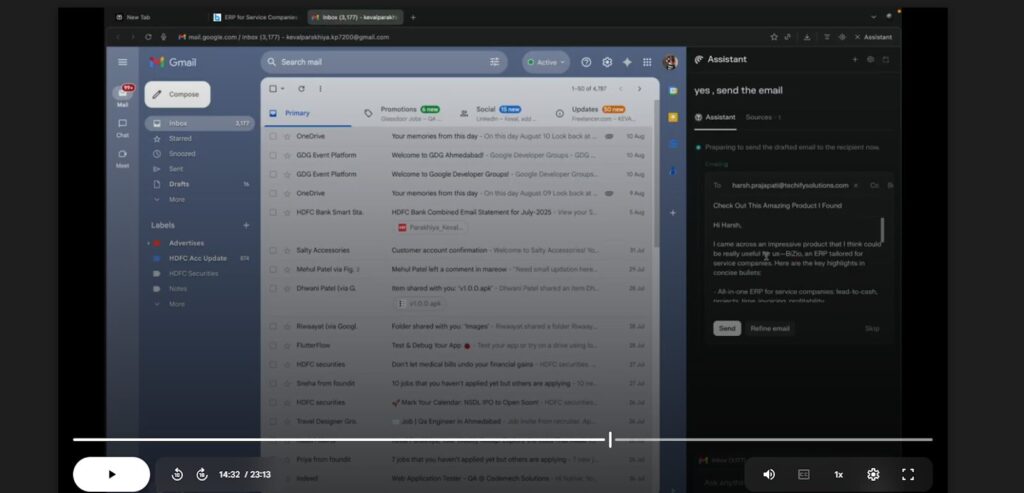The height and width of the screenshot is (493, 1024).
Task: Expand More under Labels
Action: tap(176, 304)
